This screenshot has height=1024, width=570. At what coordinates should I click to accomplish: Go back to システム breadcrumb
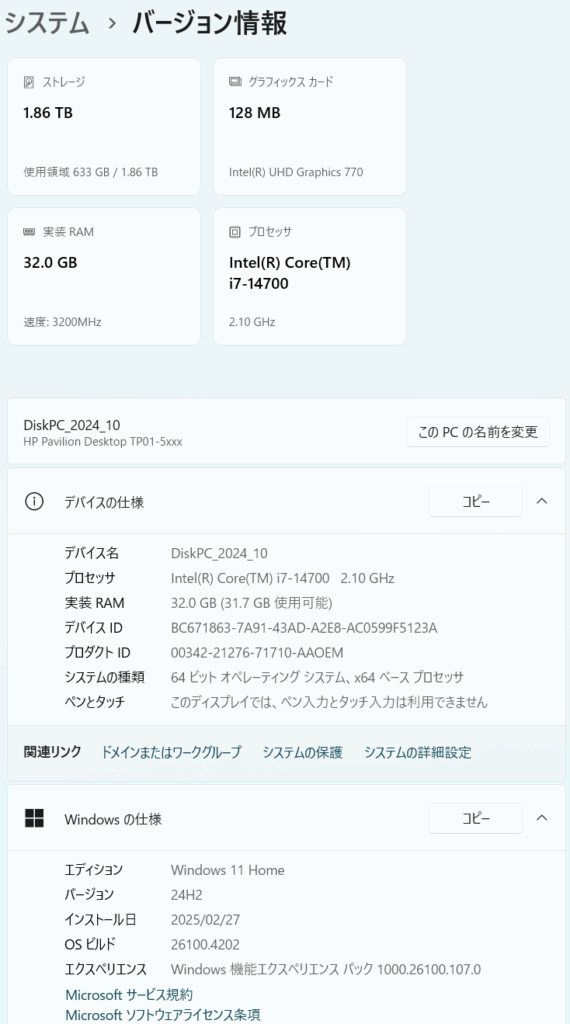(x=46, y=24)
